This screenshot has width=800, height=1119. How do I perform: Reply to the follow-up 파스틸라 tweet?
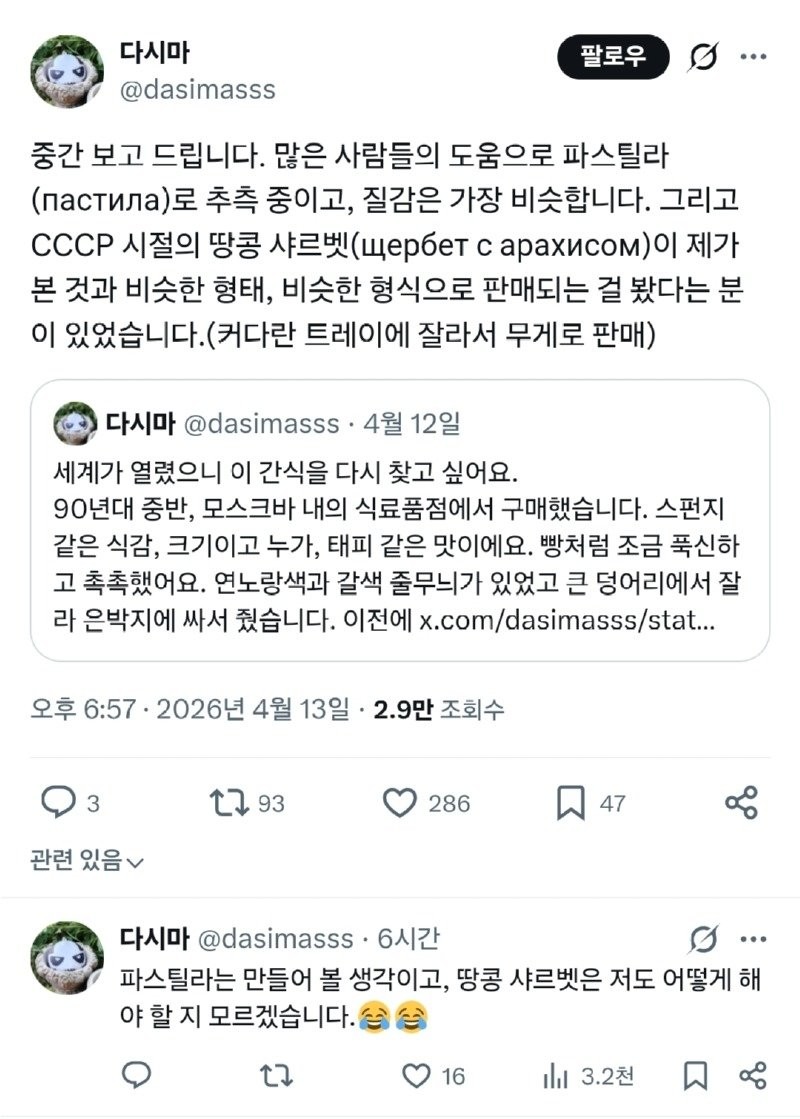[136, 1075]
